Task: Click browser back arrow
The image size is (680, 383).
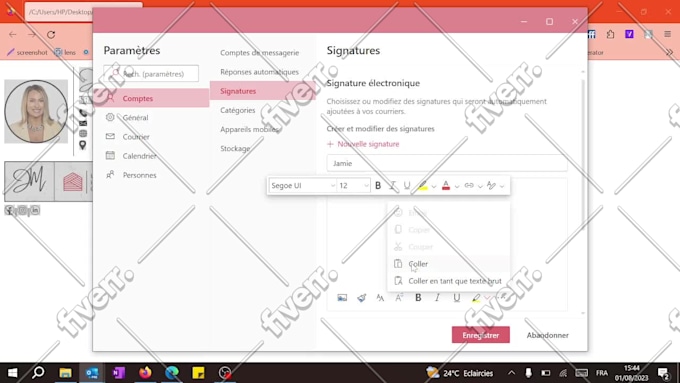Action: click(x=13, y=34)
